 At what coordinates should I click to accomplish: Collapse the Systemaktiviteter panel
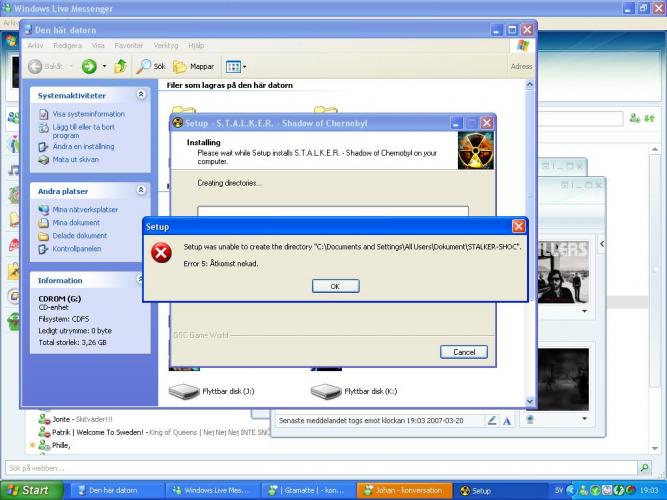(141, 95)
